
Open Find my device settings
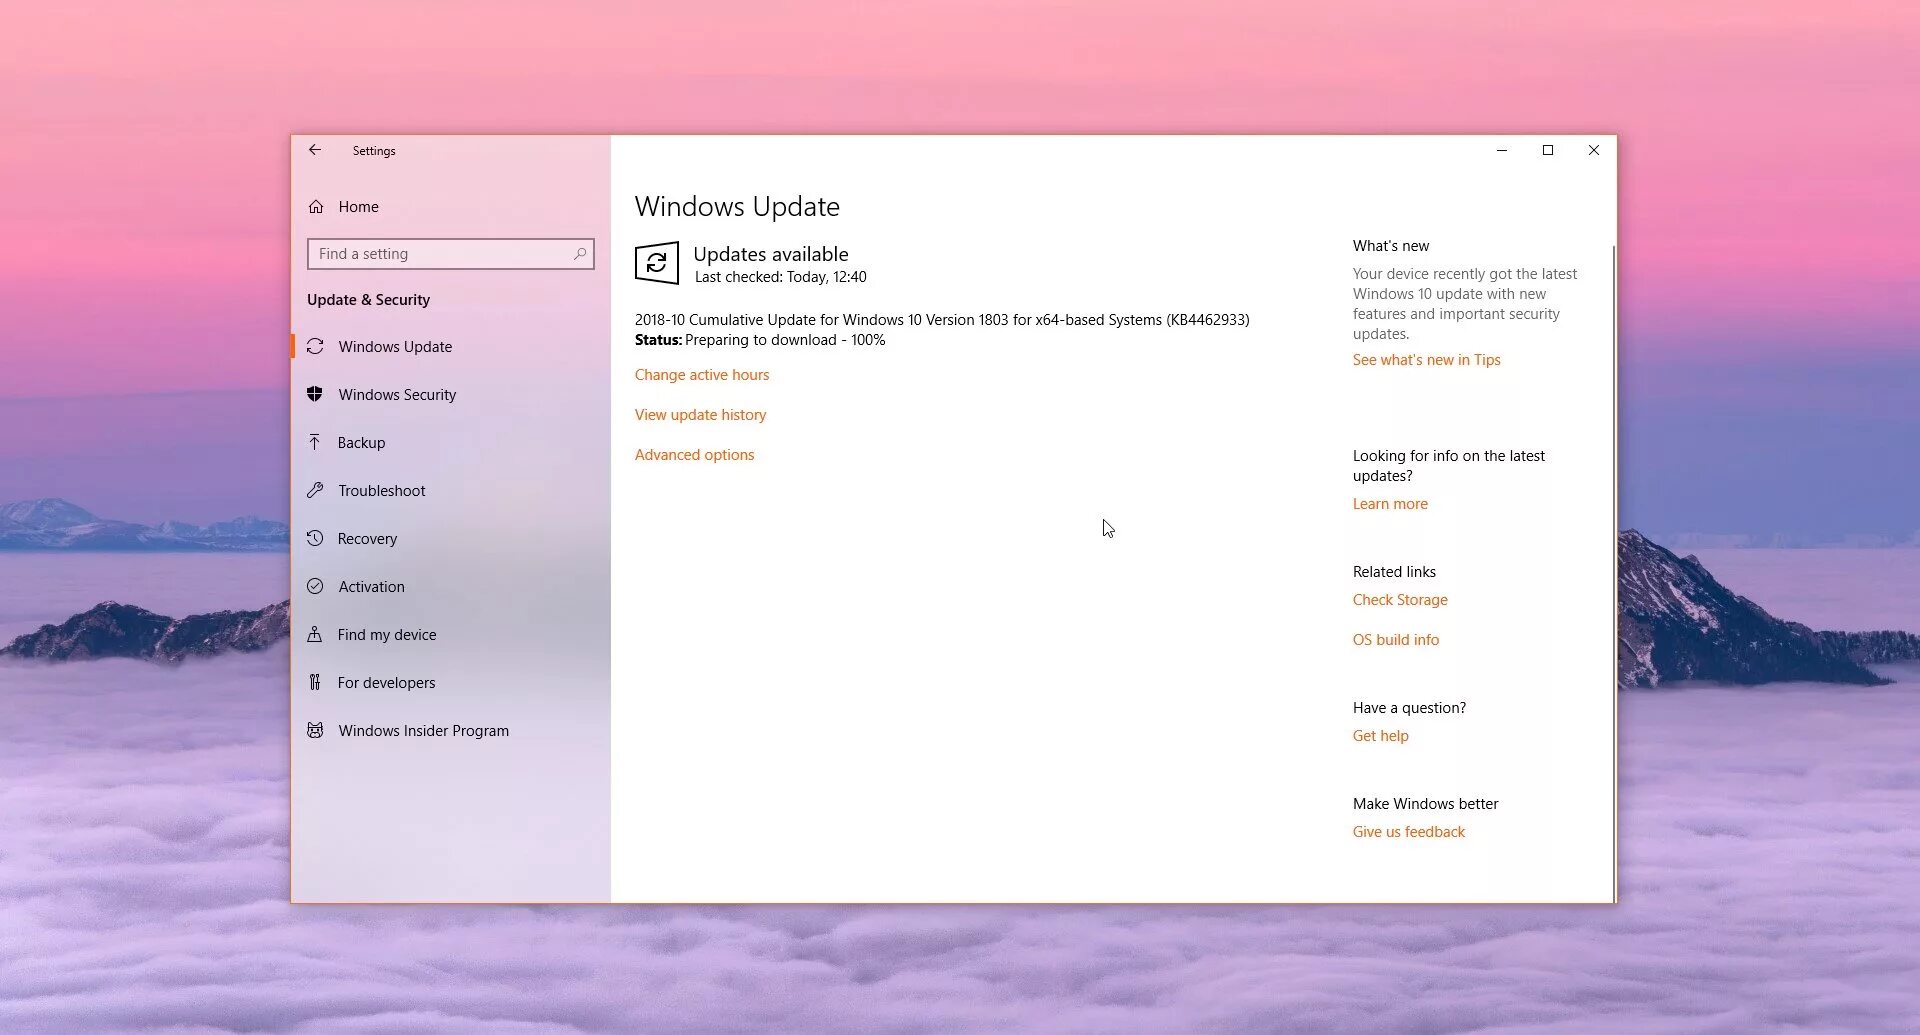pyautogui.click(x=387, y=634)
